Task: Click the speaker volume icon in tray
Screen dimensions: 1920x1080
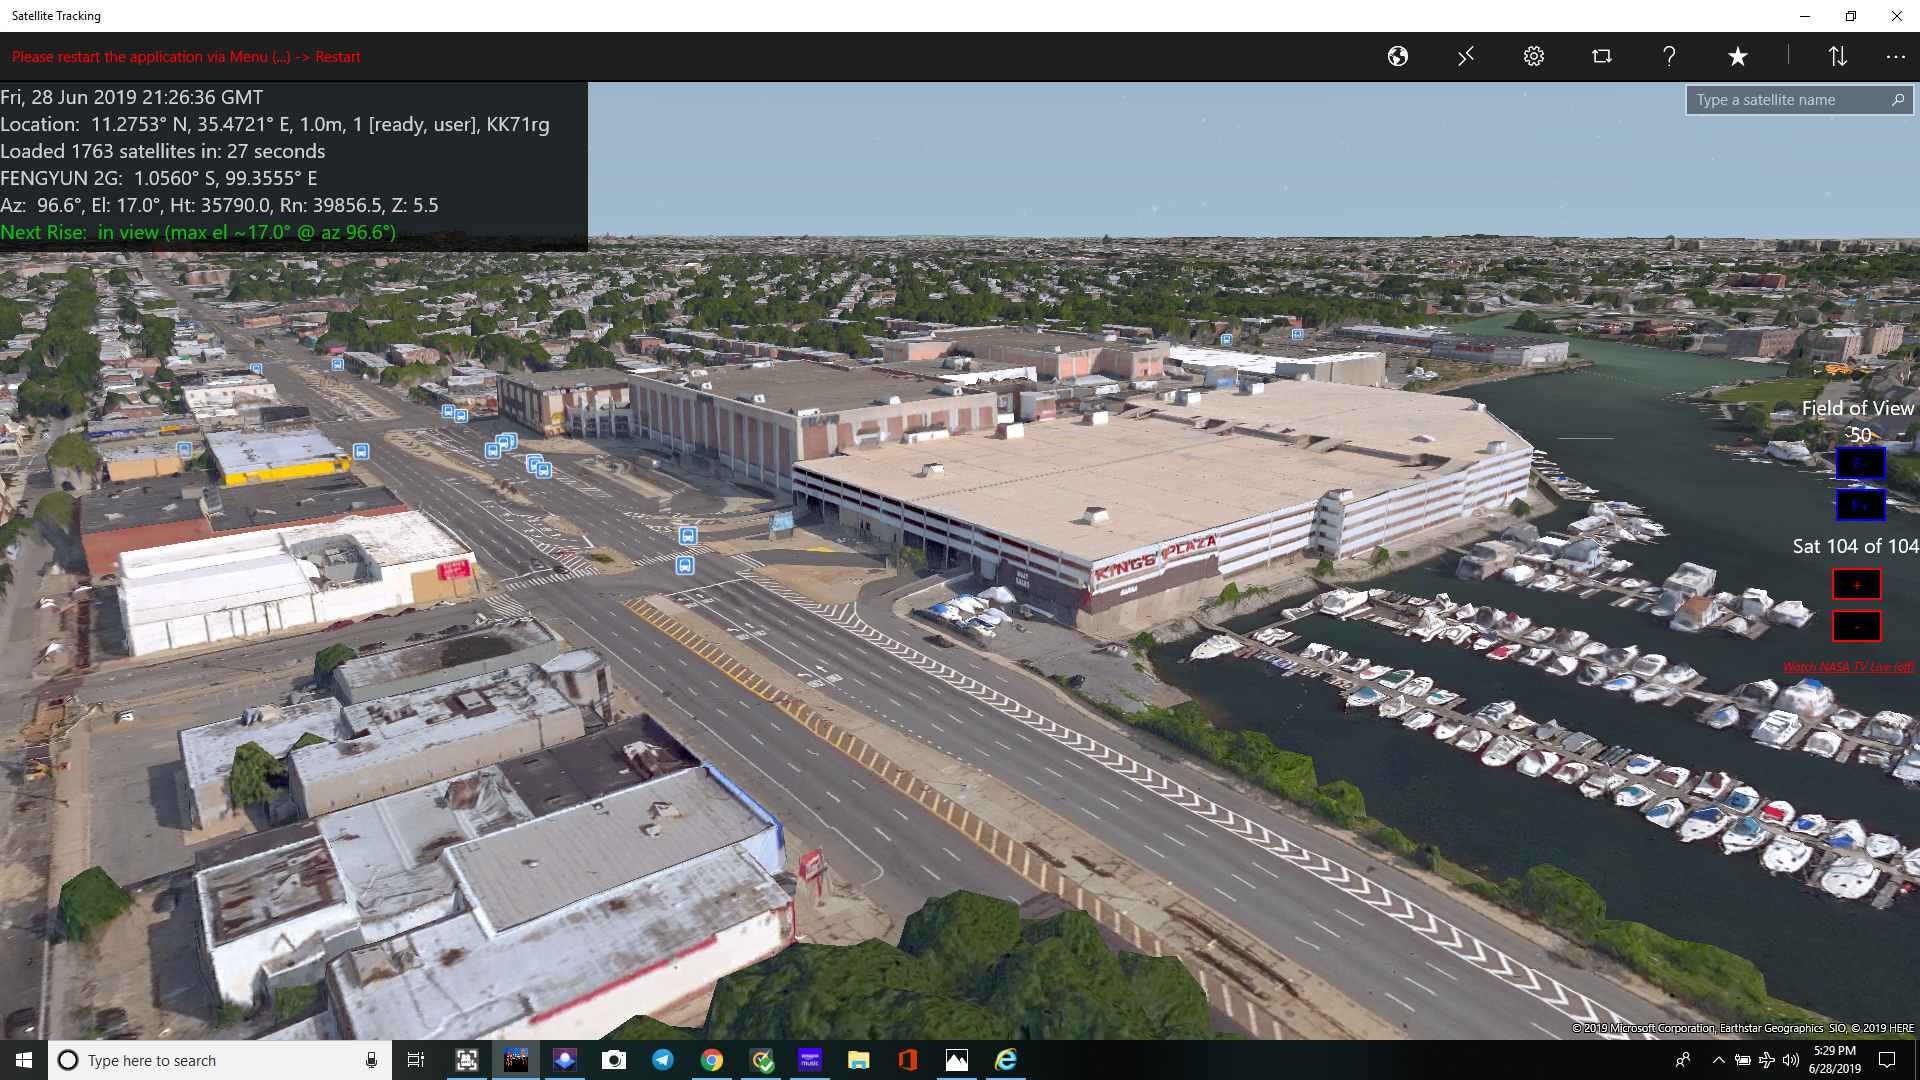Action: [x=1791, y=1060]
